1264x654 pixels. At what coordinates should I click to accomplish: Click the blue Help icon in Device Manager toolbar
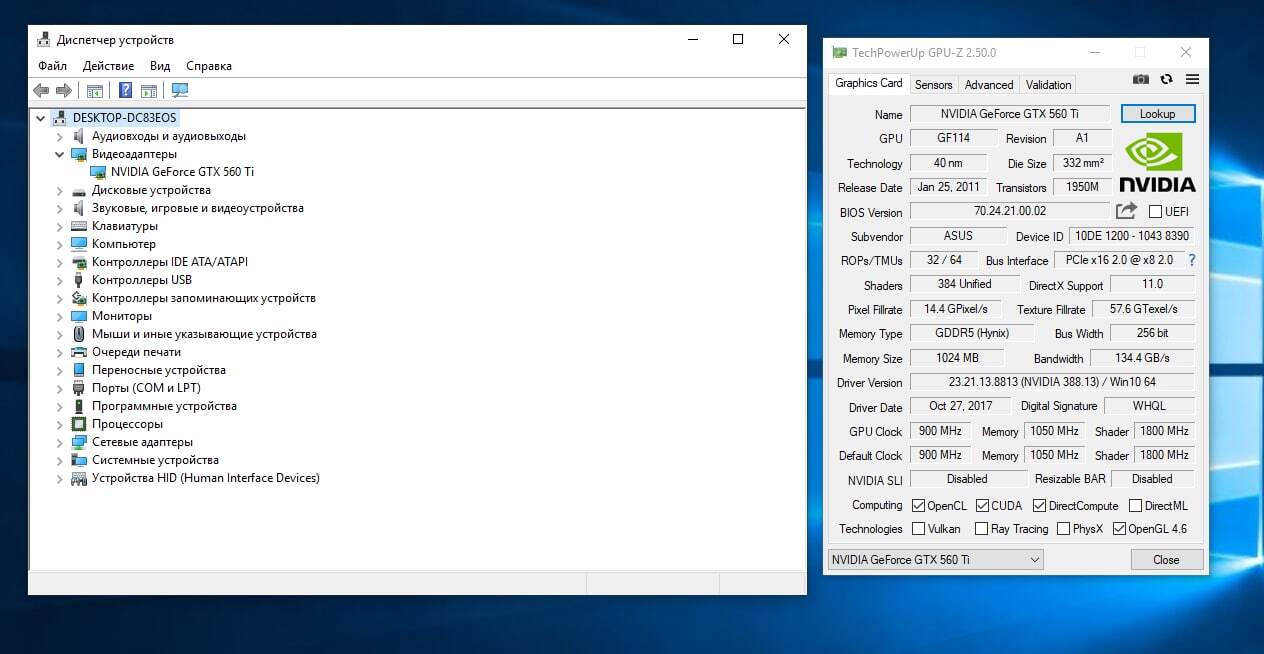125,91
